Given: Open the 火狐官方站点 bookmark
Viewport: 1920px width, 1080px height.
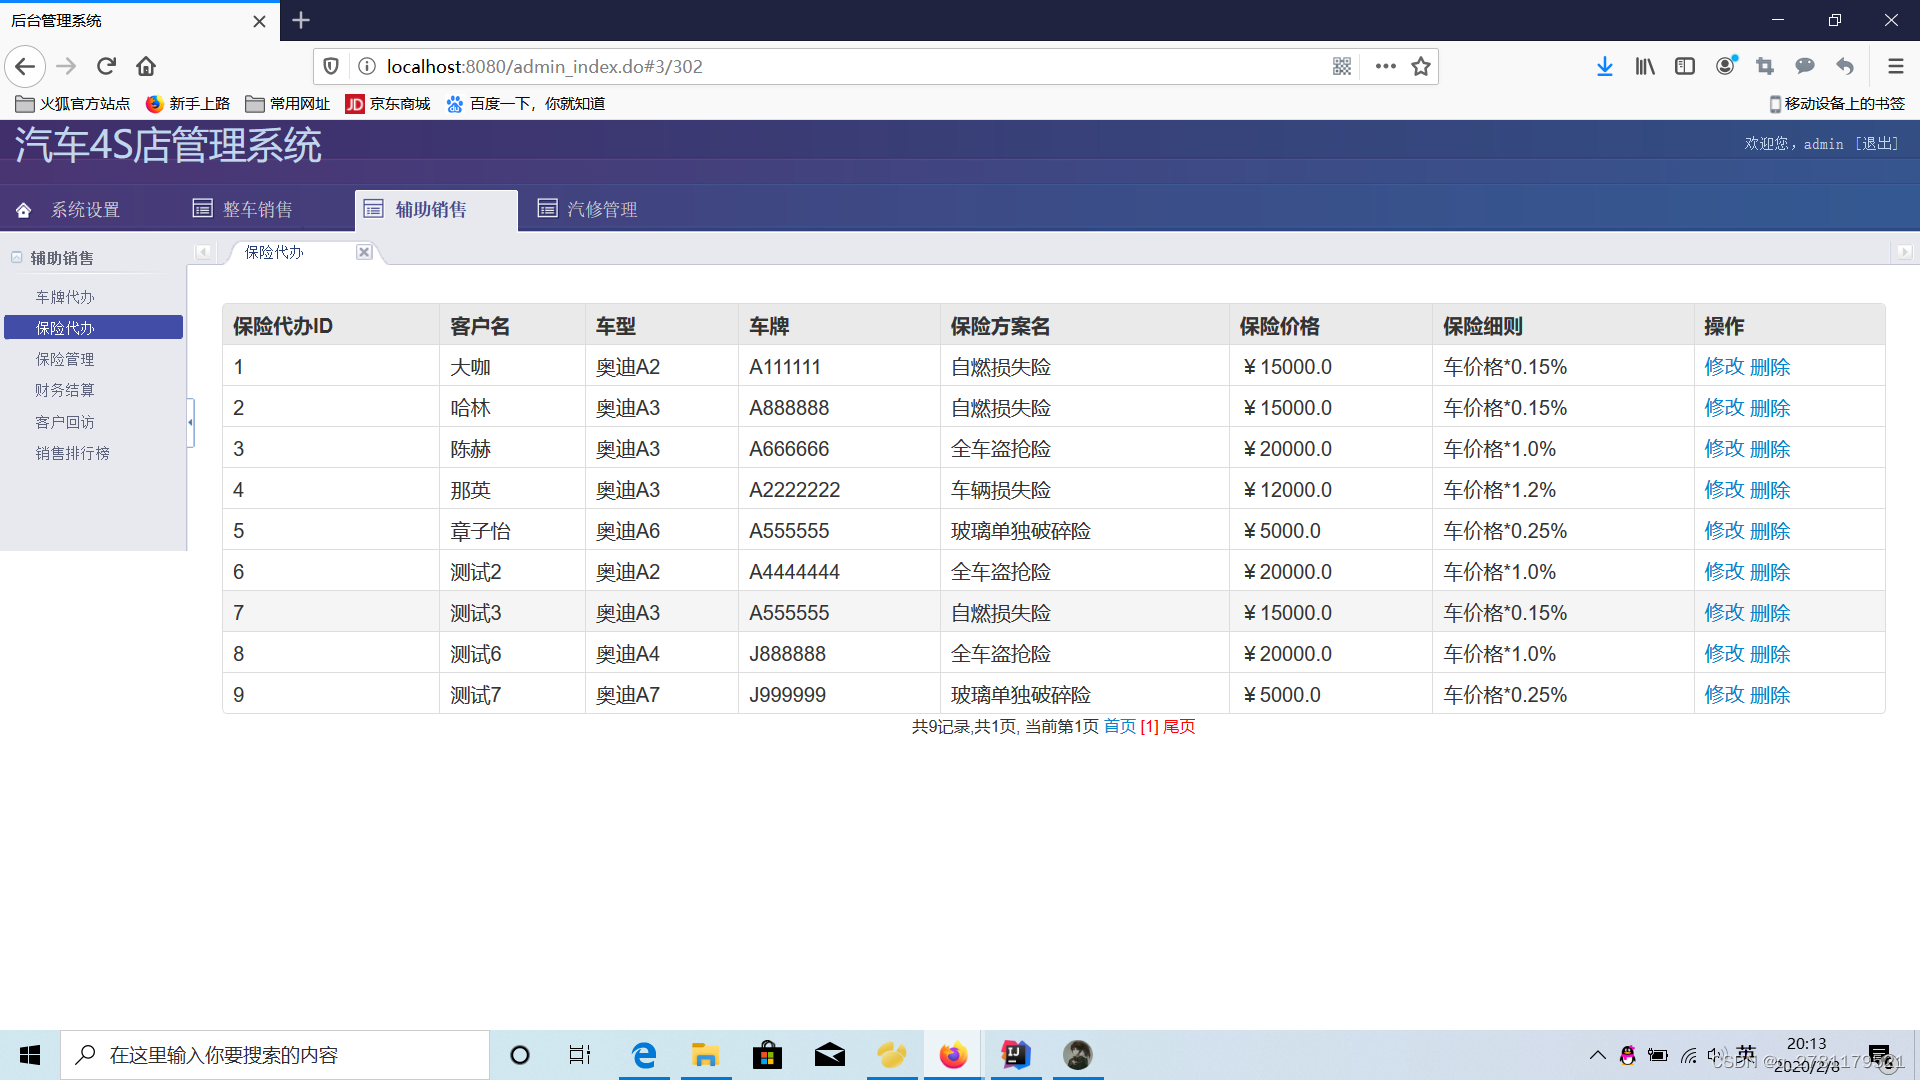Looking at the screenshot, I should click(x=73, y=104).
